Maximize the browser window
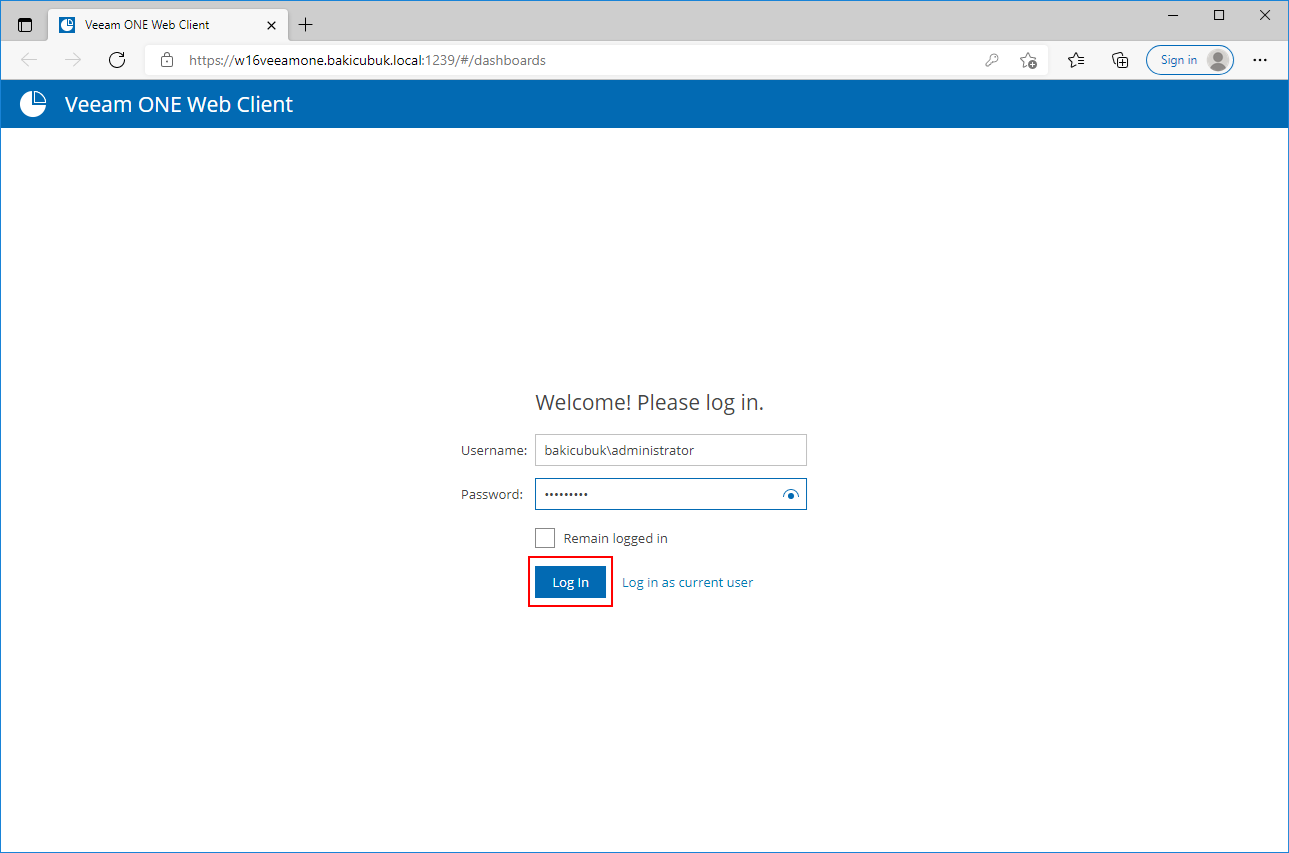Viewport: 1289px width, 853px height. (x=1219, y=15)
